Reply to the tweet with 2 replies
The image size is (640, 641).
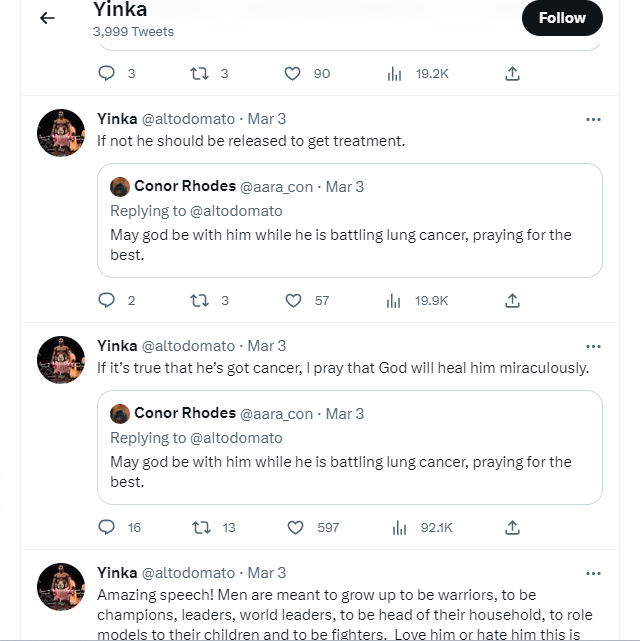click(x=108, y=300)
